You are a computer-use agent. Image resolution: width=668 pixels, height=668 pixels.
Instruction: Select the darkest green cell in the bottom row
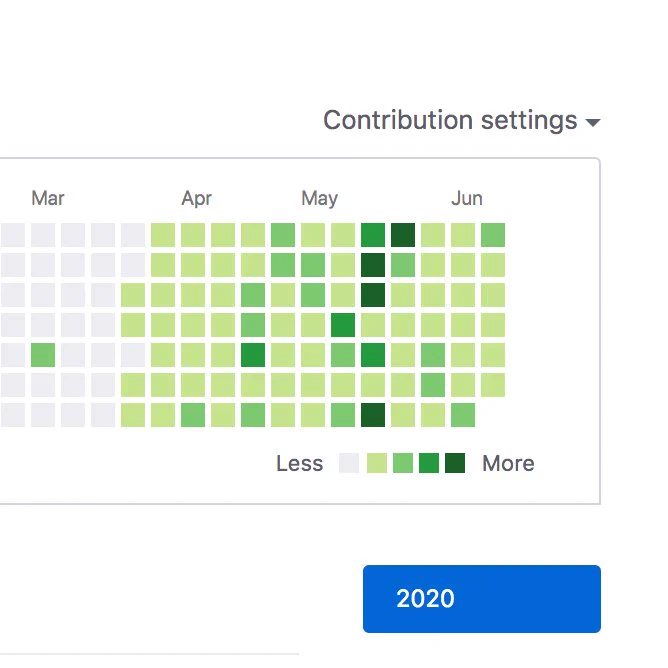[x=373, y=415]
